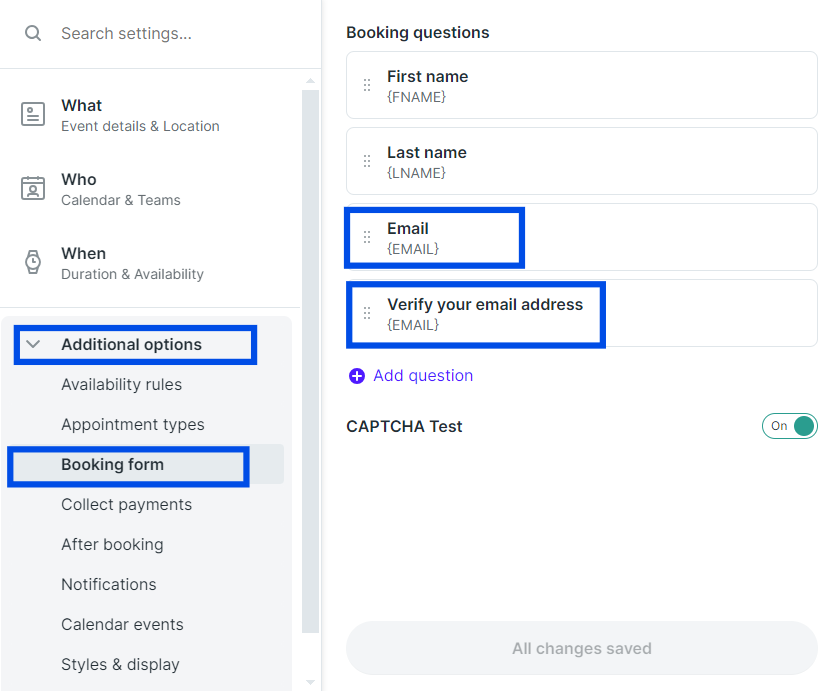The height and width of the screenshot is (691, 835).
Task: Click the sidebar vertical scrollbar
Action: click(310, 361)
